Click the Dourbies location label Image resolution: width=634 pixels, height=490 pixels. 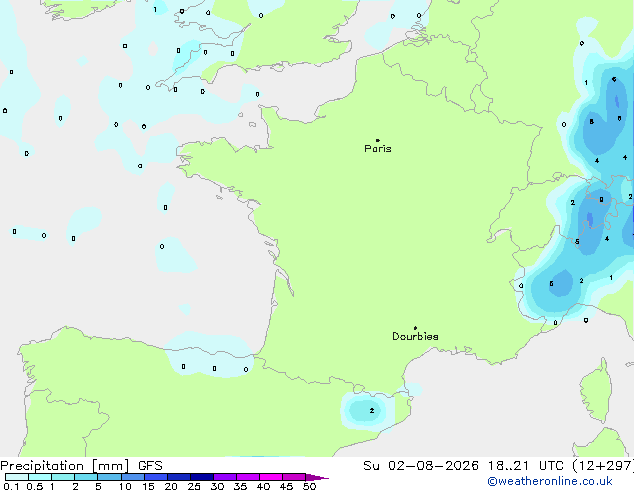415,336
